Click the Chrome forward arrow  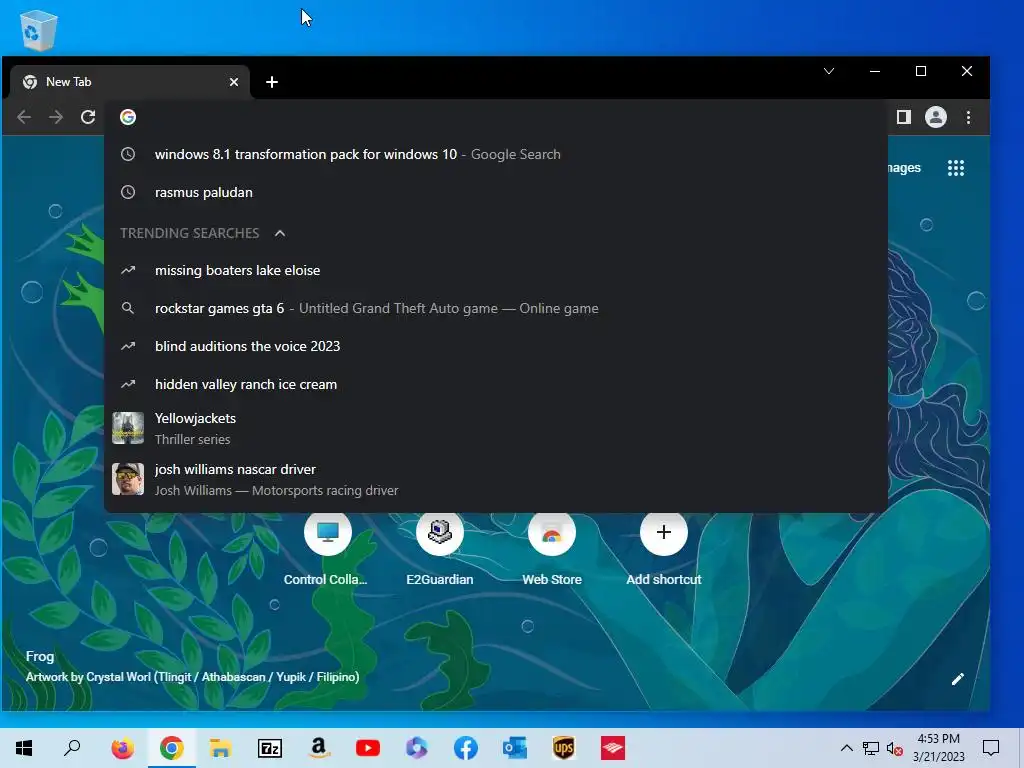[x=56, y=118]
